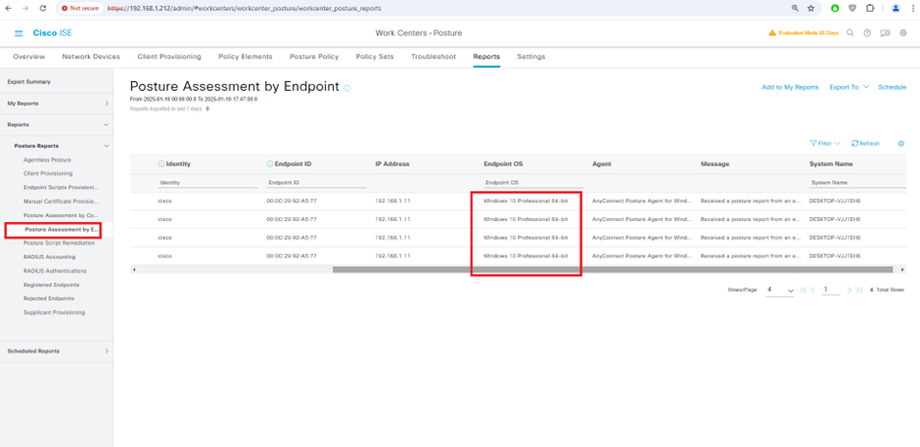Open the Filter dropdown
The height and width of the screenshot is (447, 920).
[x=825, y=143]
